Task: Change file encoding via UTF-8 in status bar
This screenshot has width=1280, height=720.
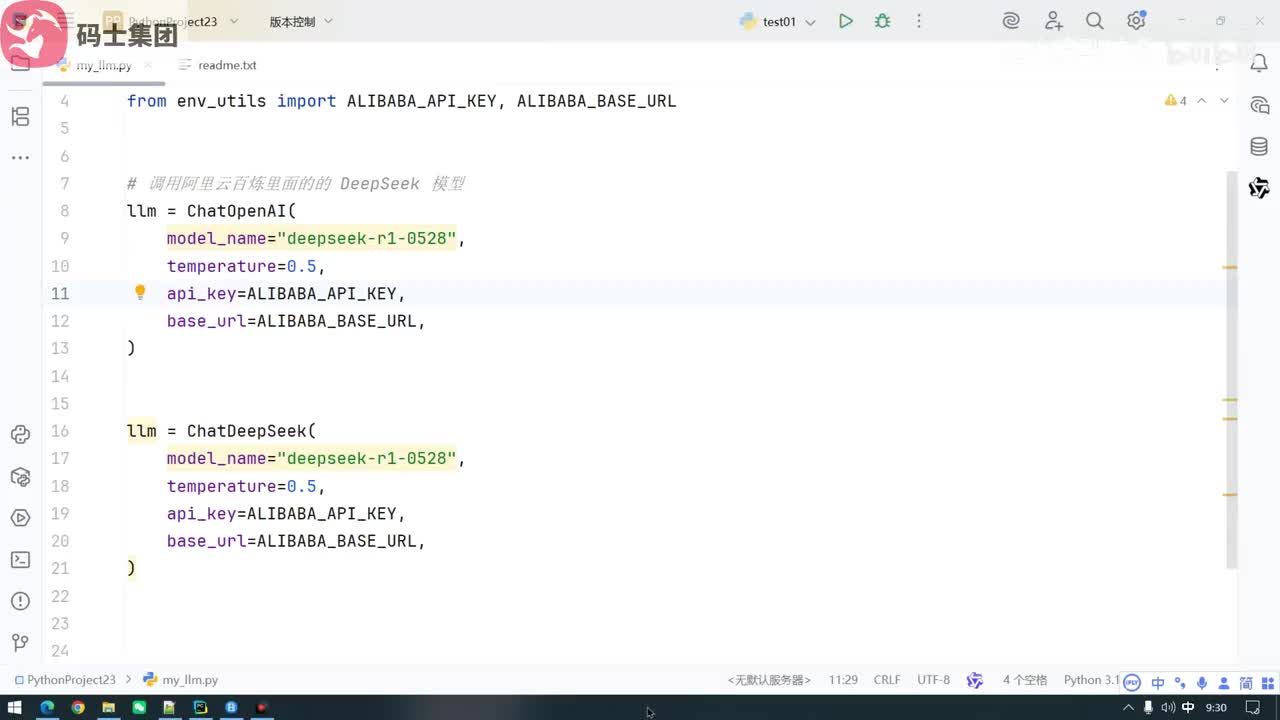Action: pyautogui.click(x=933, y=680)
